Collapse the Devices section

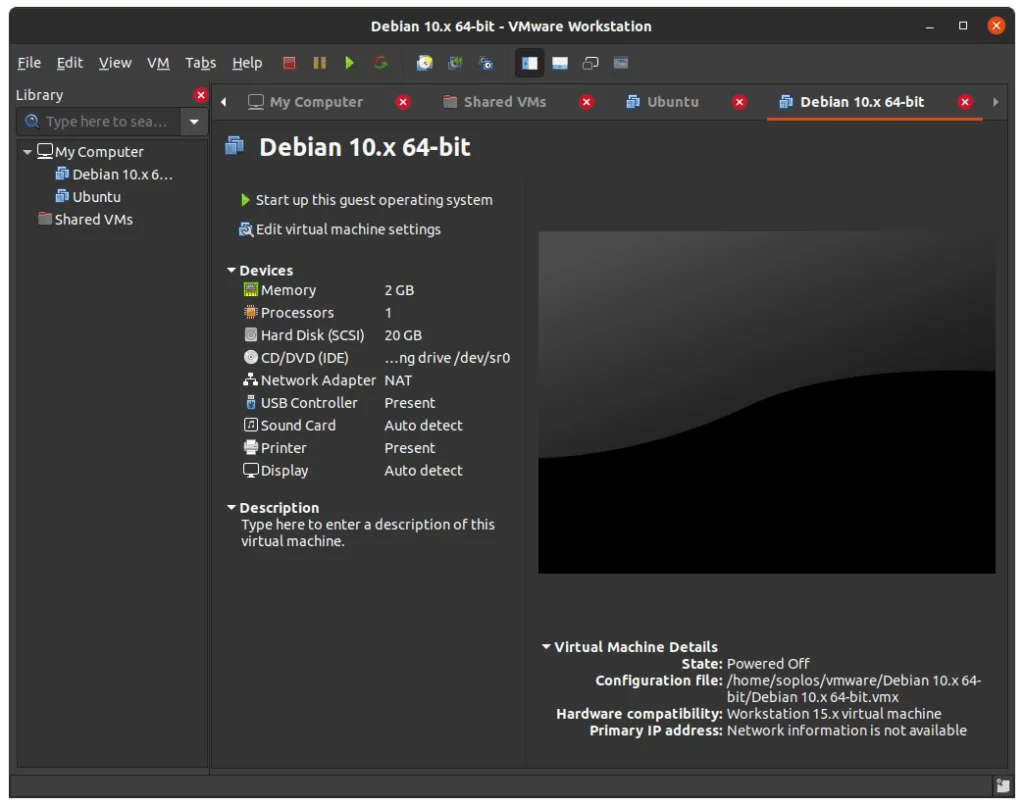coord(231,270)
